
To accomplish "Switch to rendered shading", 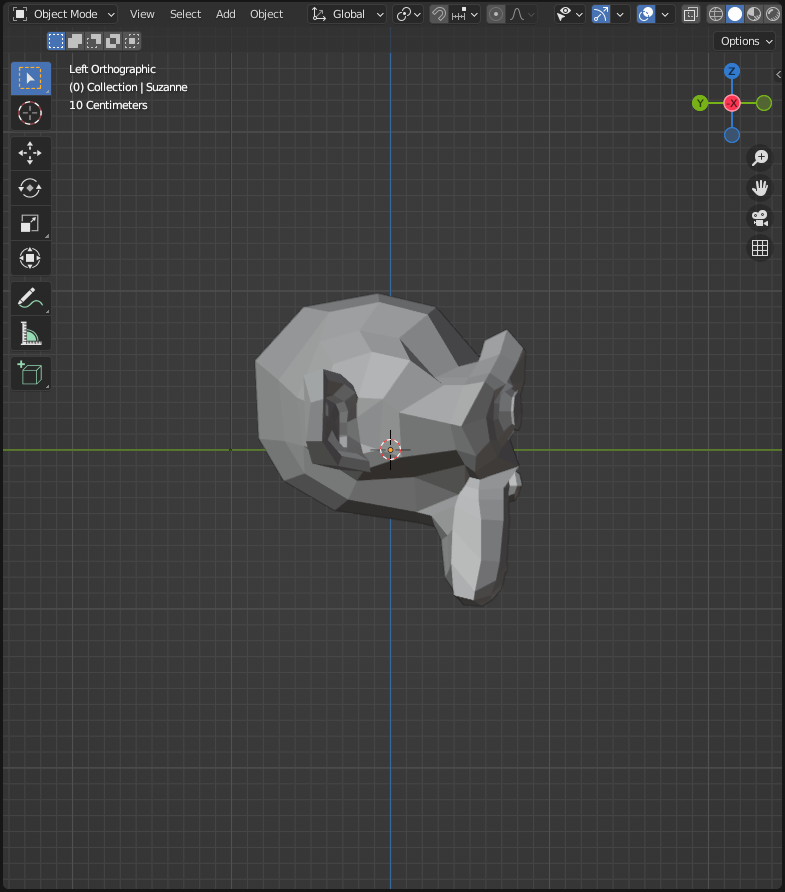I will click(773, 14).
